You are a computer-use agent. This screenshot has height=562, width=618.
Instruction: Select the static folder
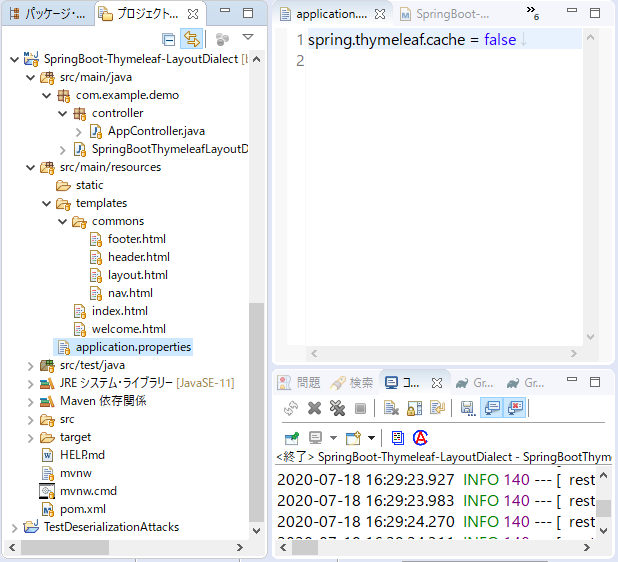coord(89,185)
